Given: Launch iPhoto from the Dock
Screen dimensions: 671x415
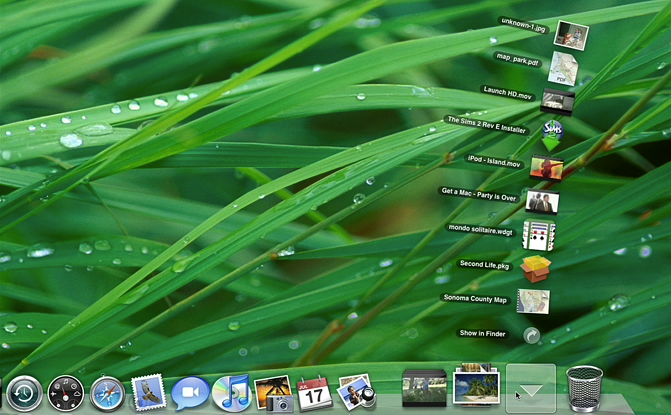Looking at the screenshot, I should click(x=274, y=393).
